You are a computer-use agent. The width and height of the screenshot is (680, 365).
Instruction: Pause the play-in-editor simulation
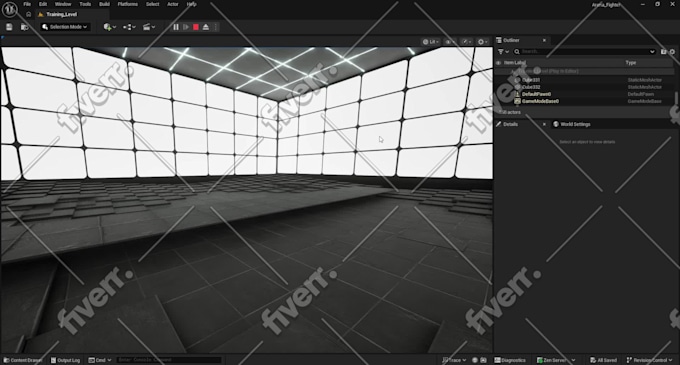coord(176,27)
